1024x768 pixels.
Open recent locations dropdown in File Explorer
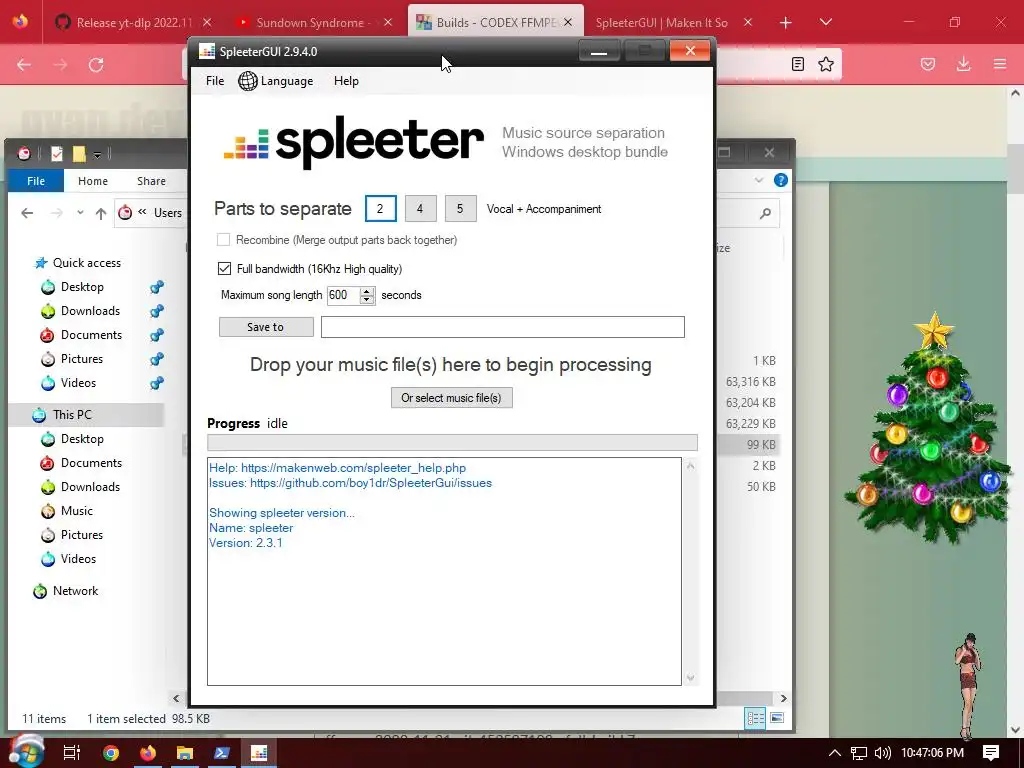click(80, 213)
